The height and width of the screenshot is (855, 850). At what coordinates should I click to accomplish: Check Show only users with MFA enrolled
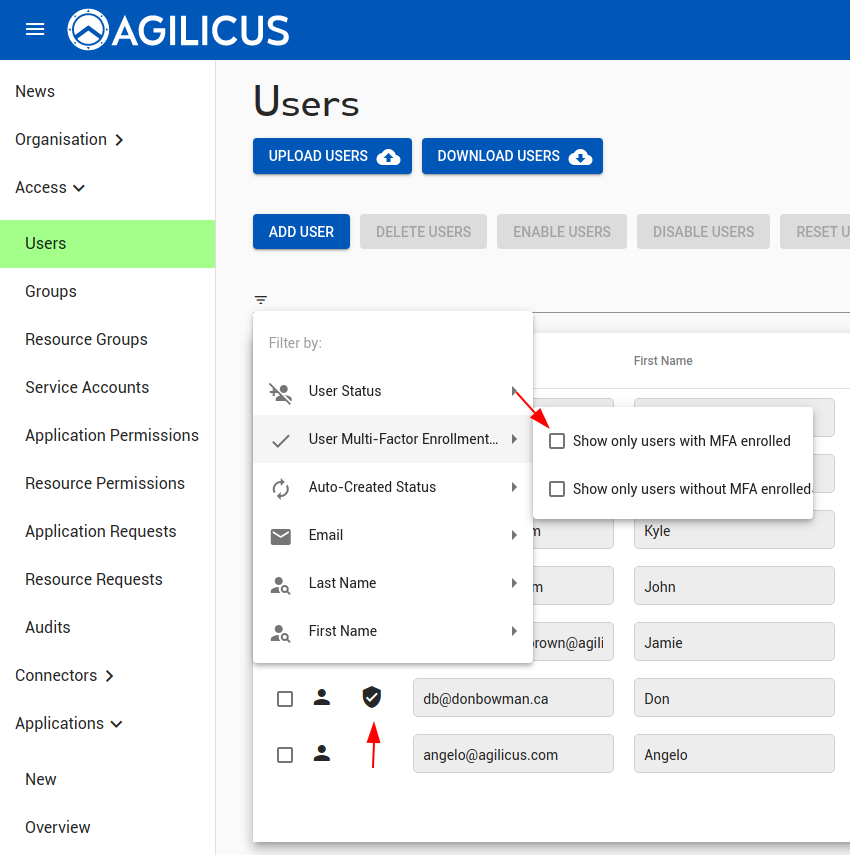point(557,441)
